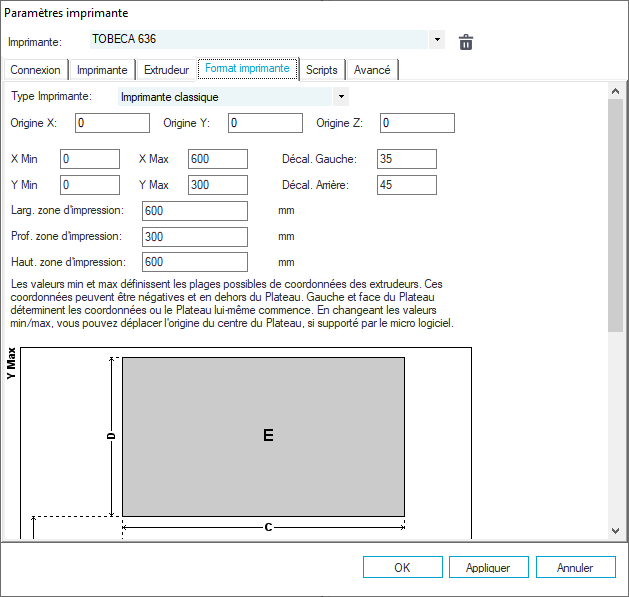
Task: Open the Imprimante selection dropdown
Action: pyautogui.click(x=437, y=40)
